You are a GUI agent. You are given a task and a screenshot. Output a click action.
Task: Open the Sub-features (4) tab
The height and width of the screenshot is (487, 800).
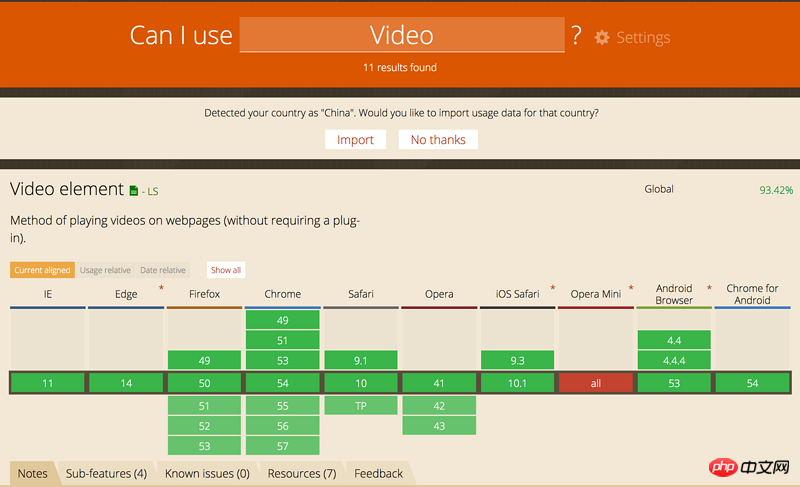tap(106, 473)
